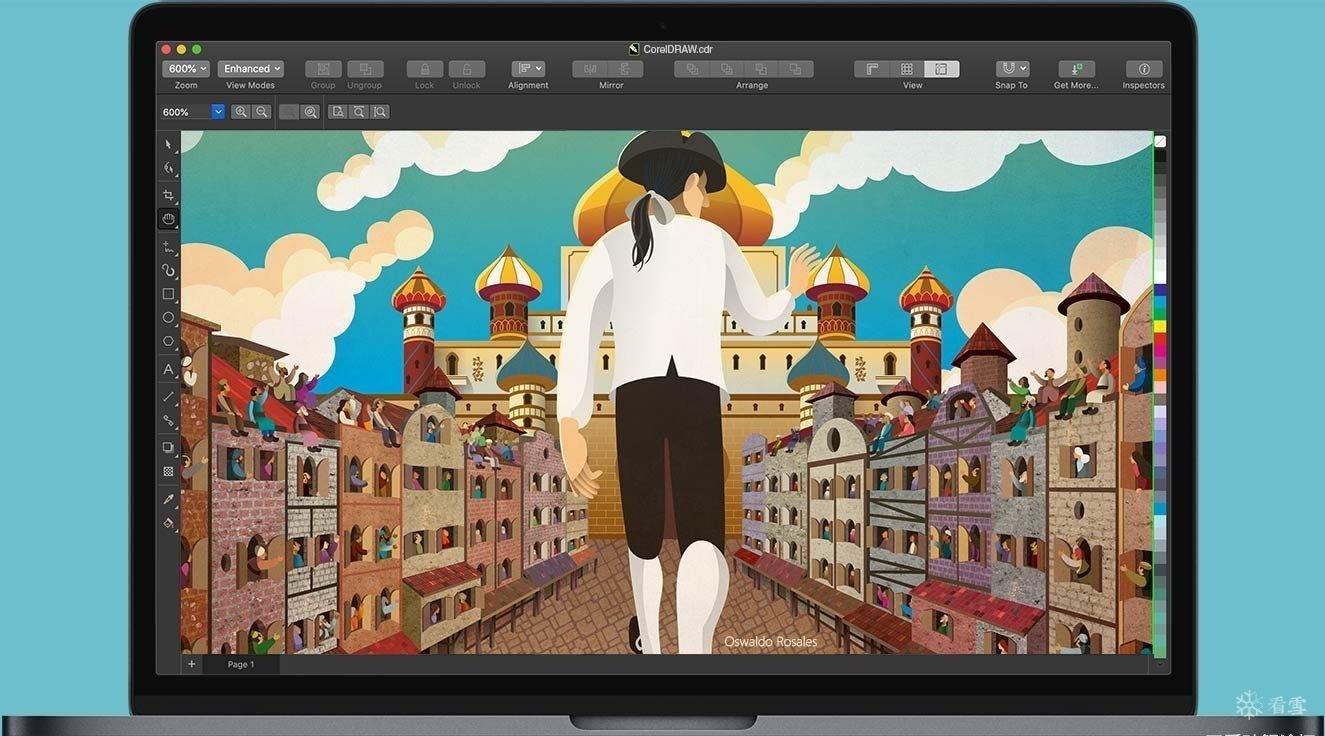This screenshot has width=1325, height=736.
Task: Click the No Color swatch in palette
Action: (1160, 142)
